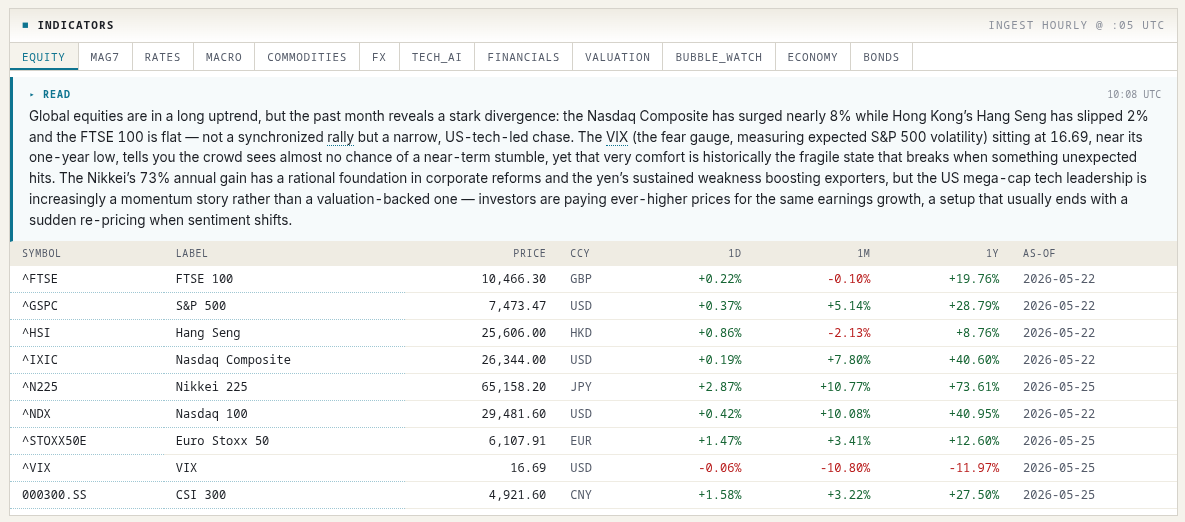Click the 1Y value +28.79%
1185x522 pixels.
pos(974,306)
